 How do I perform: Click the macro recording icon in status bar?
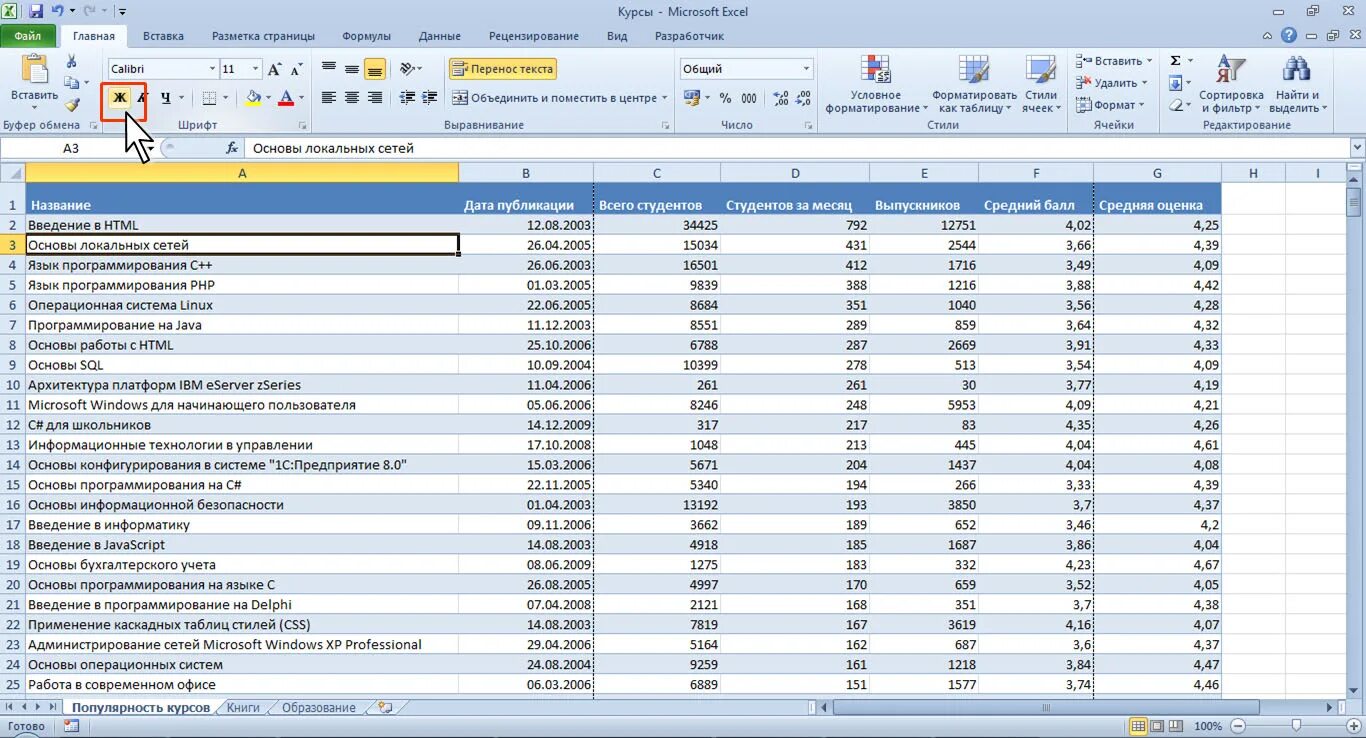[x=71, y=726]
